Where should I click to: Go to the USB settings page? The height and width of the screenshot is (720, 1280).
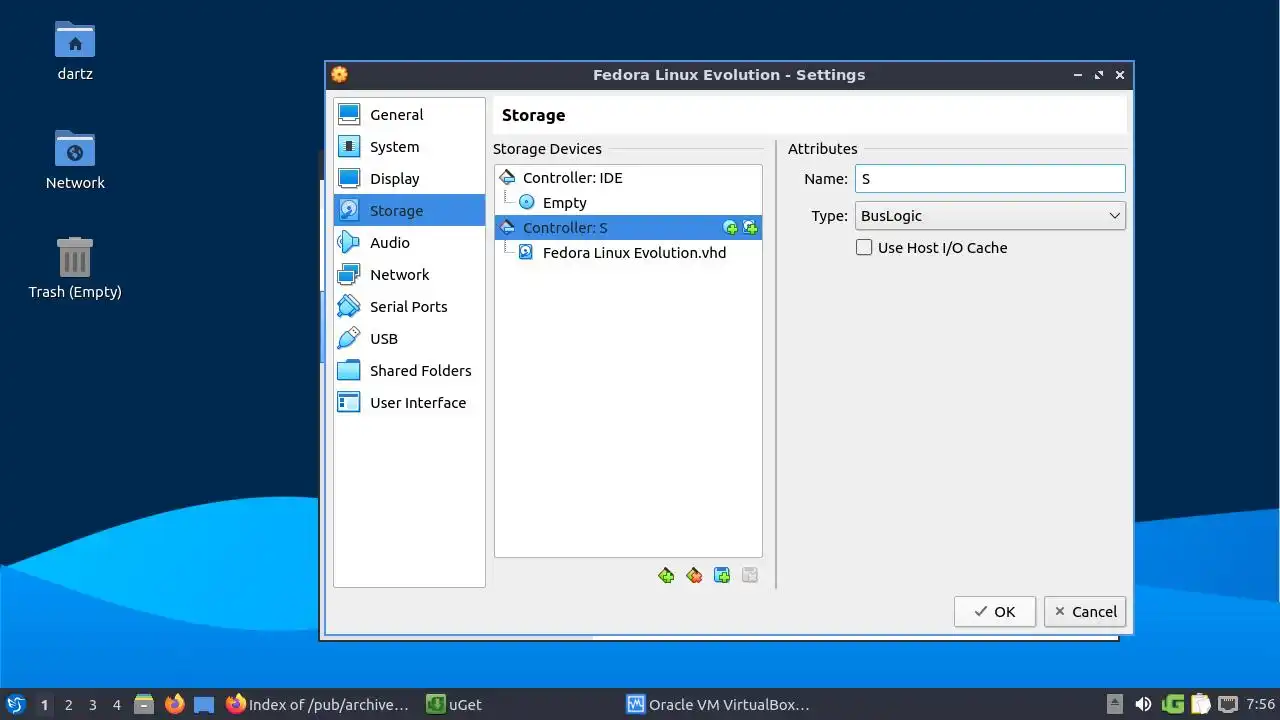pyautogui.click(x=409, y=339)
